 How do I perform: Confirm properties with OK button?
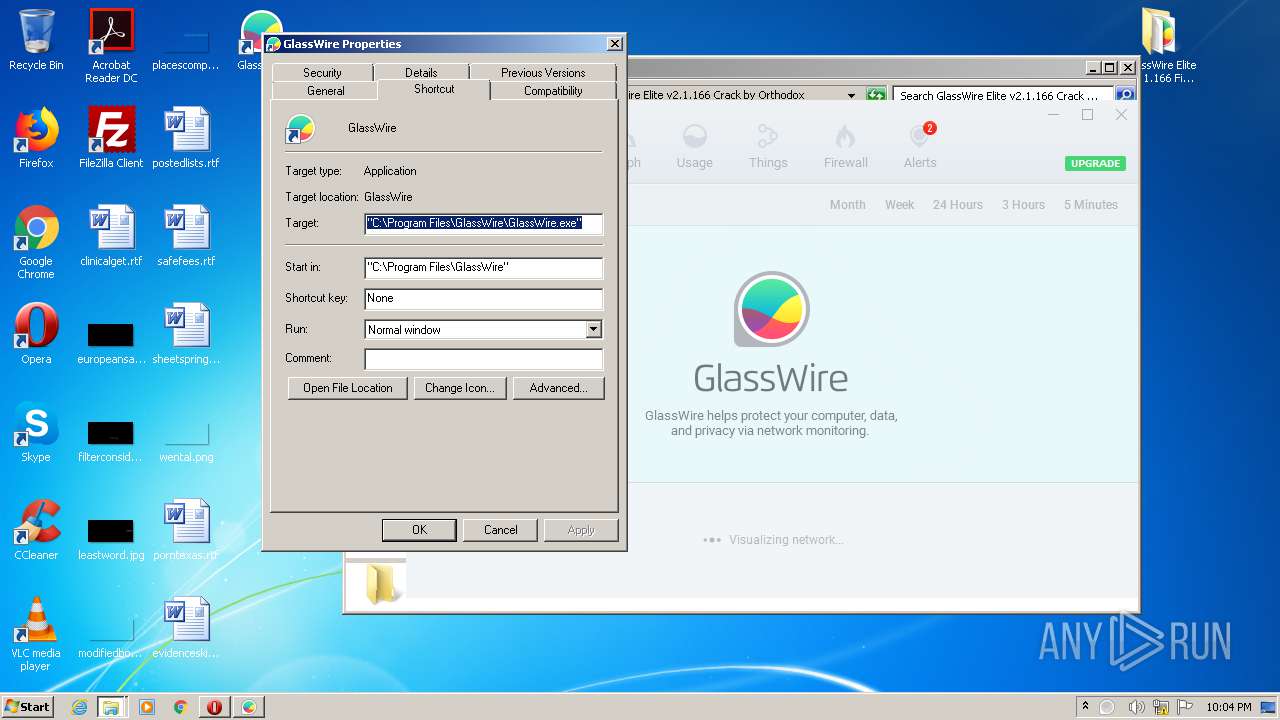tap(419, 530)
